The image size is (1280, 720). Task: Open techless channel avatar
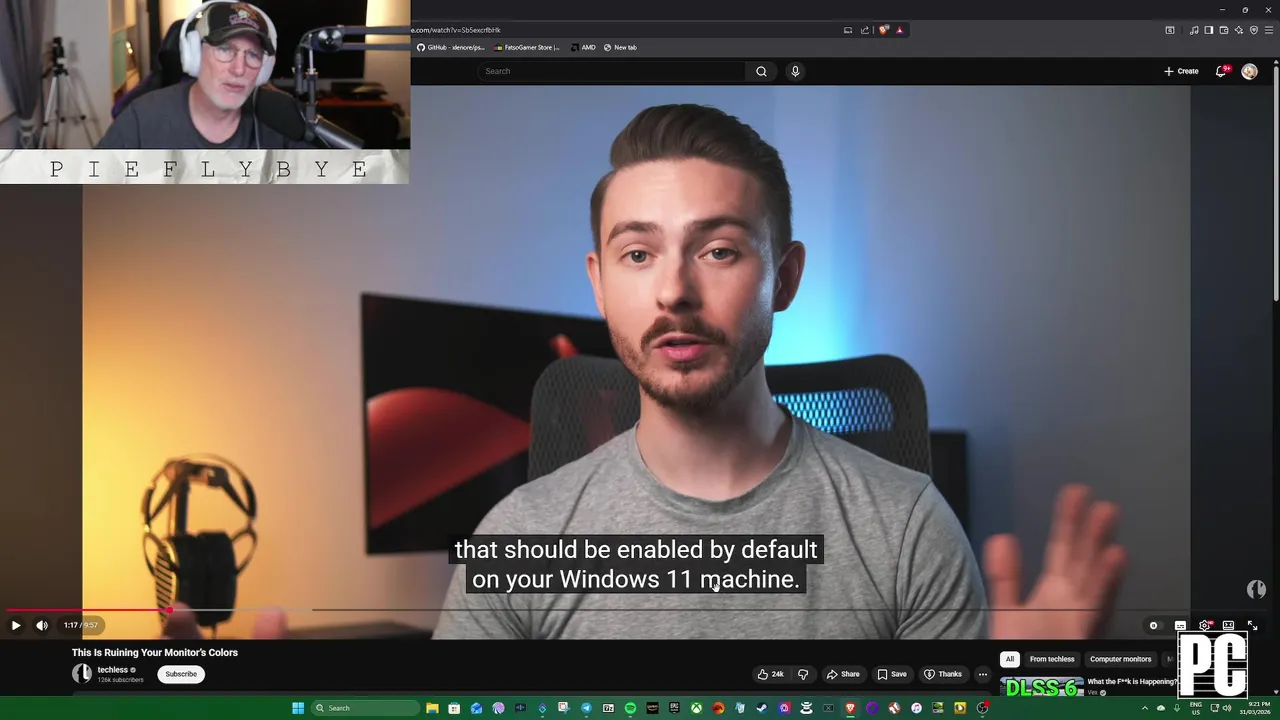pos(82,674)
